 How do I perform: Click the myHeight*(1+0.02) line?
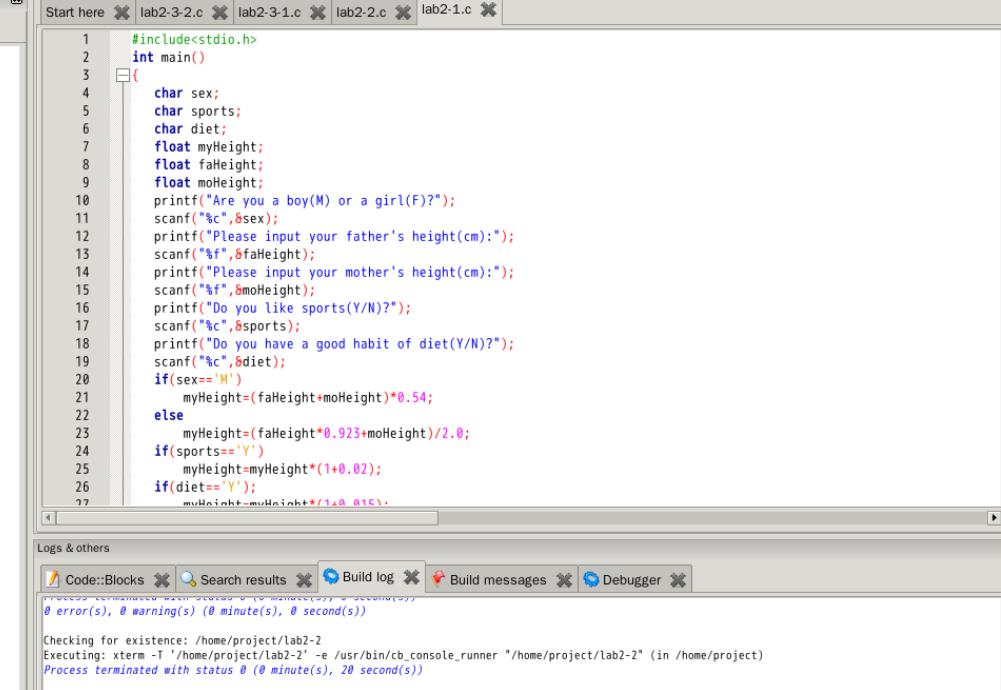(282, 469)
